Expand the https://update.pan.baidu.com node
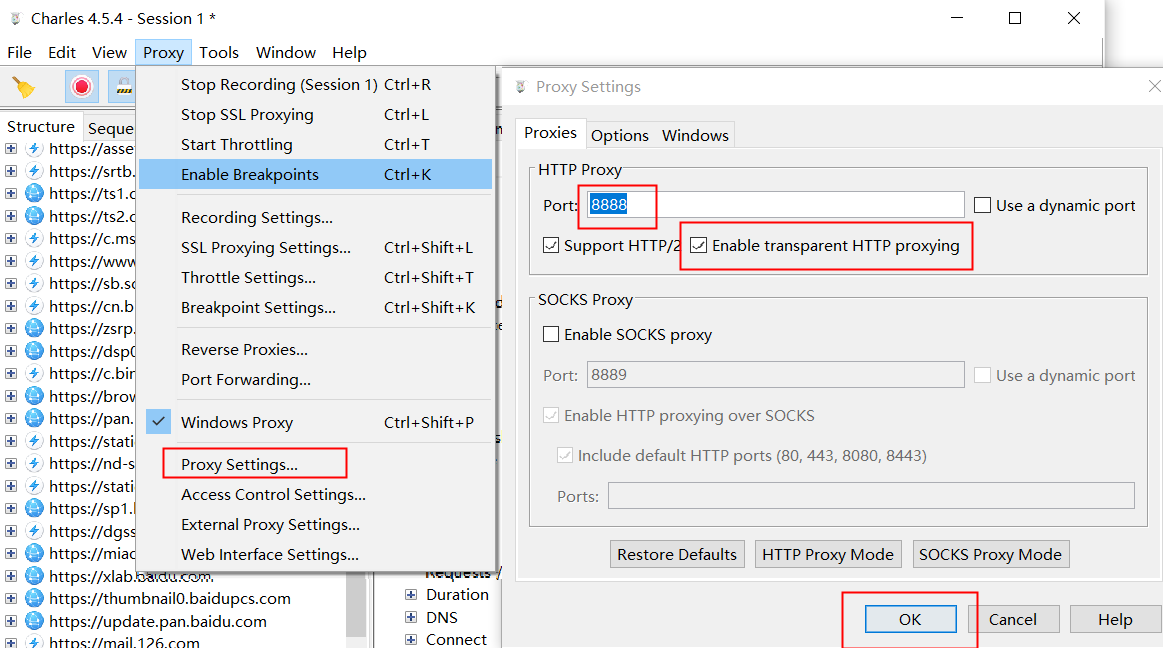 (11, 621)
